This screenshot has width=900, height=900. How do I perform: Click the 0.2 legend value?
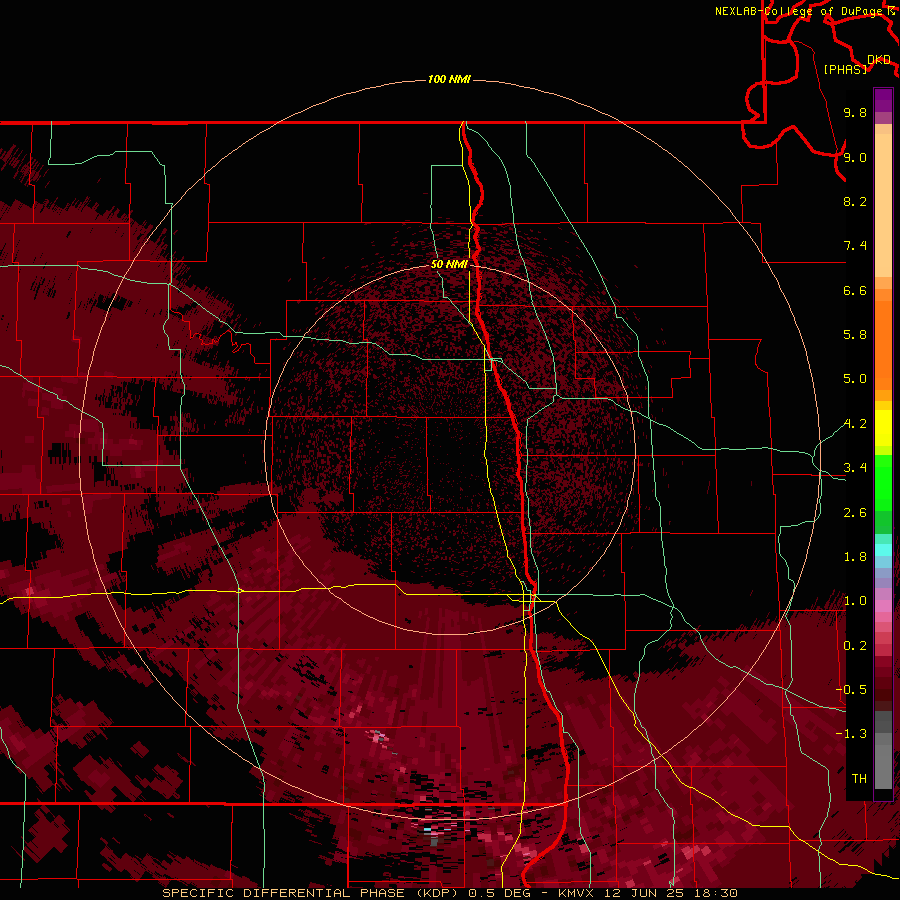pos(855,646)
